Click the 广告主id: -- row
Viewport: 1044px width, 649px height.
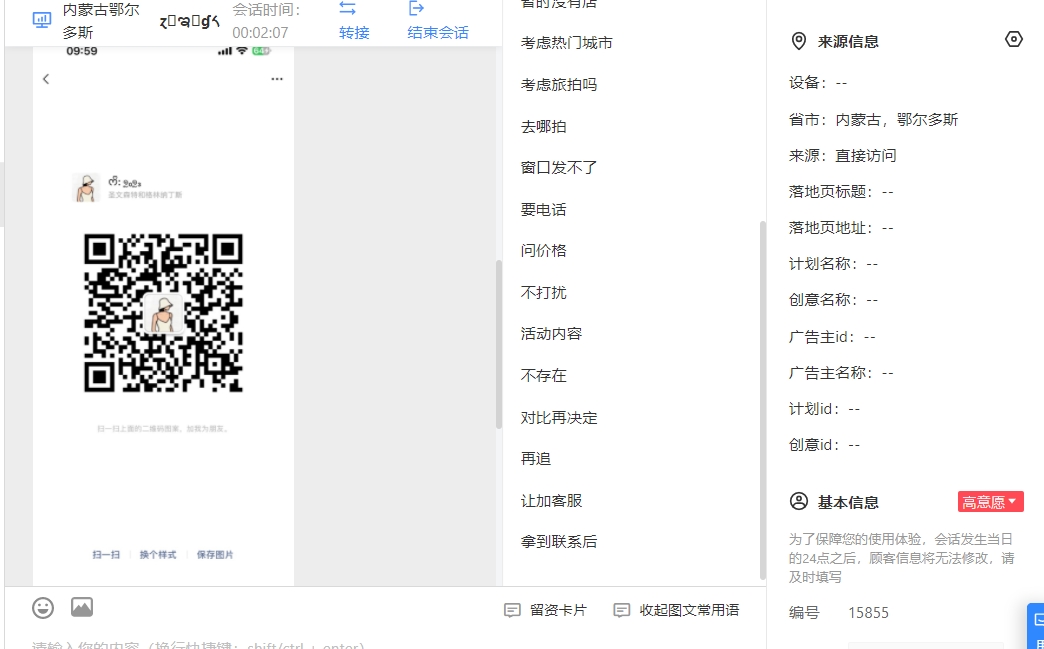(x=832, y=337)
